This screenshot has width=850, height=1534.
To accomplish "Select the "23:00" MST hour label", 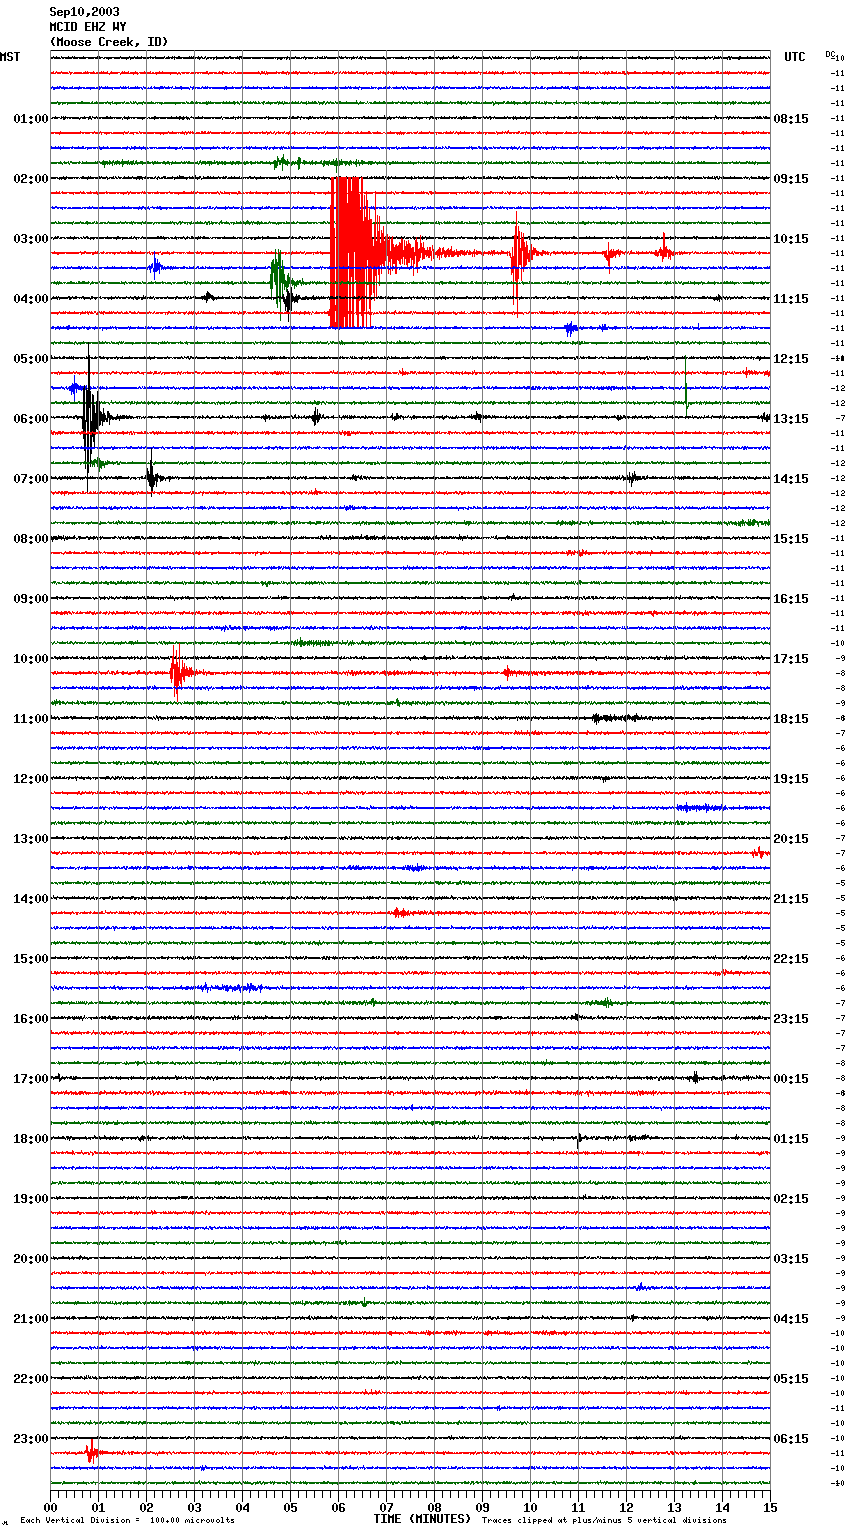I will click(x=31, y=1439).
